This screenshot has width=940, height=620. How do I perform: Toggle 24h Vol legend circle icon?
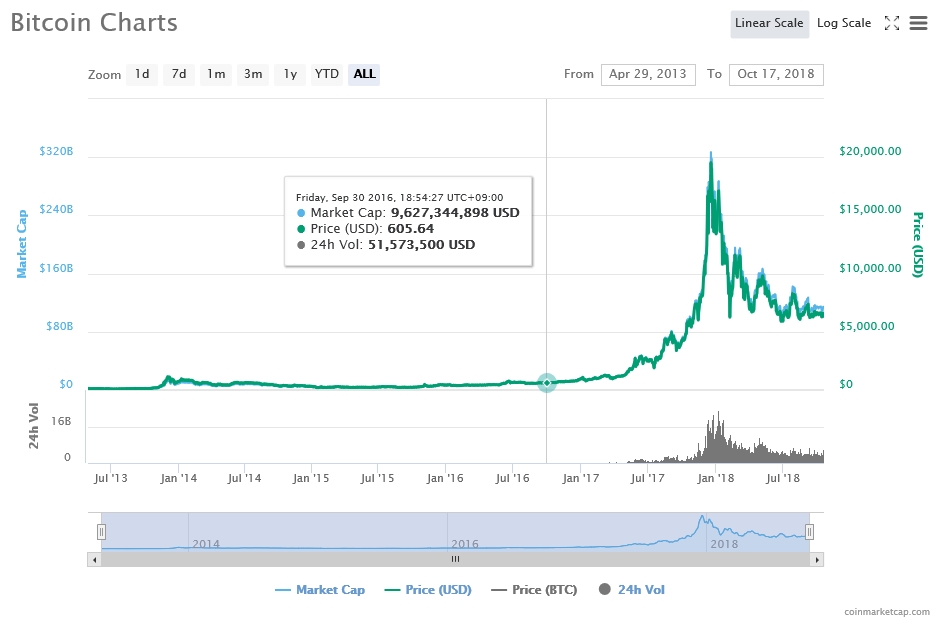pos(605,590)
